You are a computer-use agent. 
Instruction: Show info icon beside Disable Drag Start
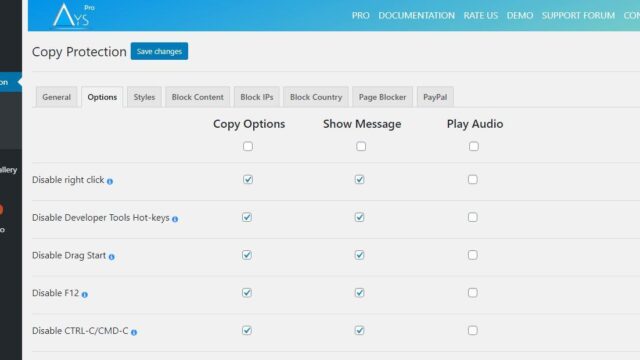pos(111,257)
